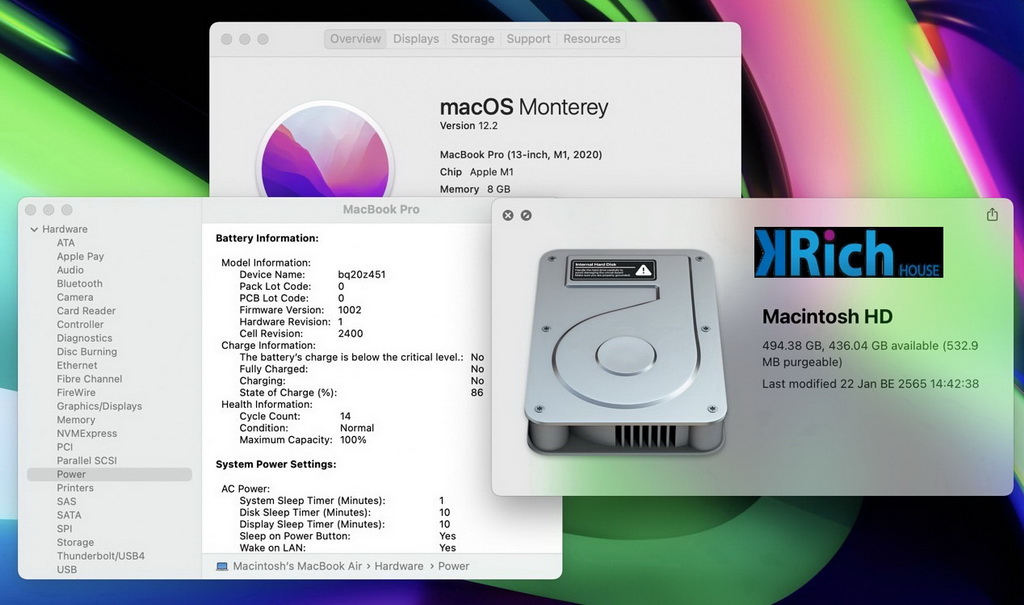Select SATA in the hardware list
This screenshot has width=1024, height=605.
(x=69, y=515)
